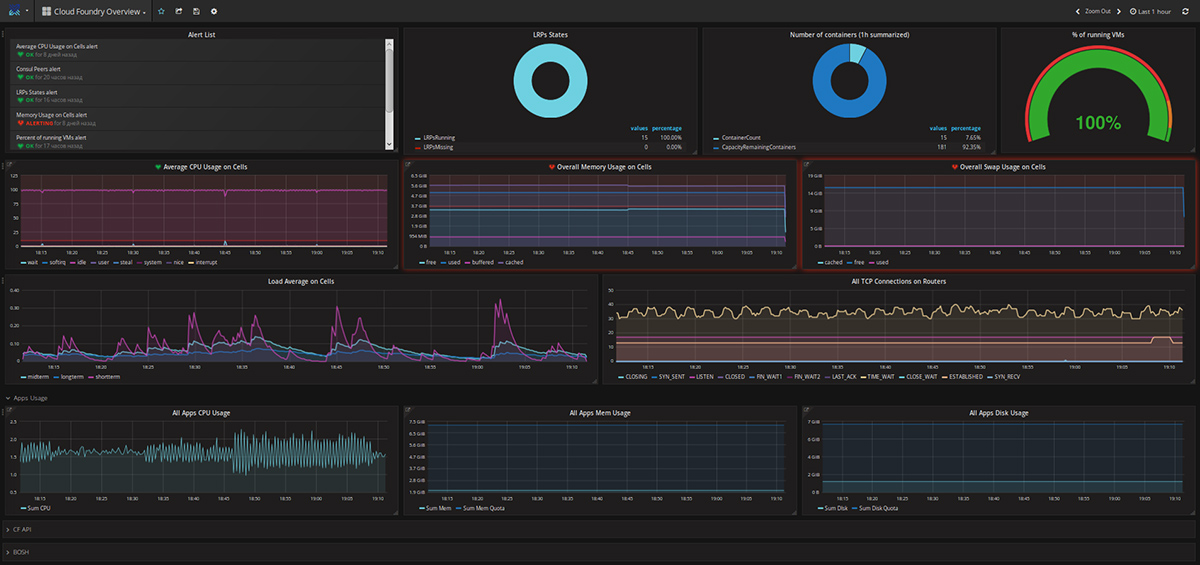Shift time range forward with right arrow

pyautogui.click(x=1121, y=11)
